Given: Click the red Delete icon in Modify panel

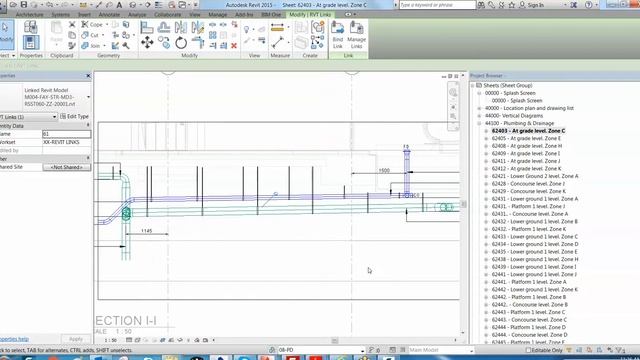Looking at the screenshot, I should 234,46.
